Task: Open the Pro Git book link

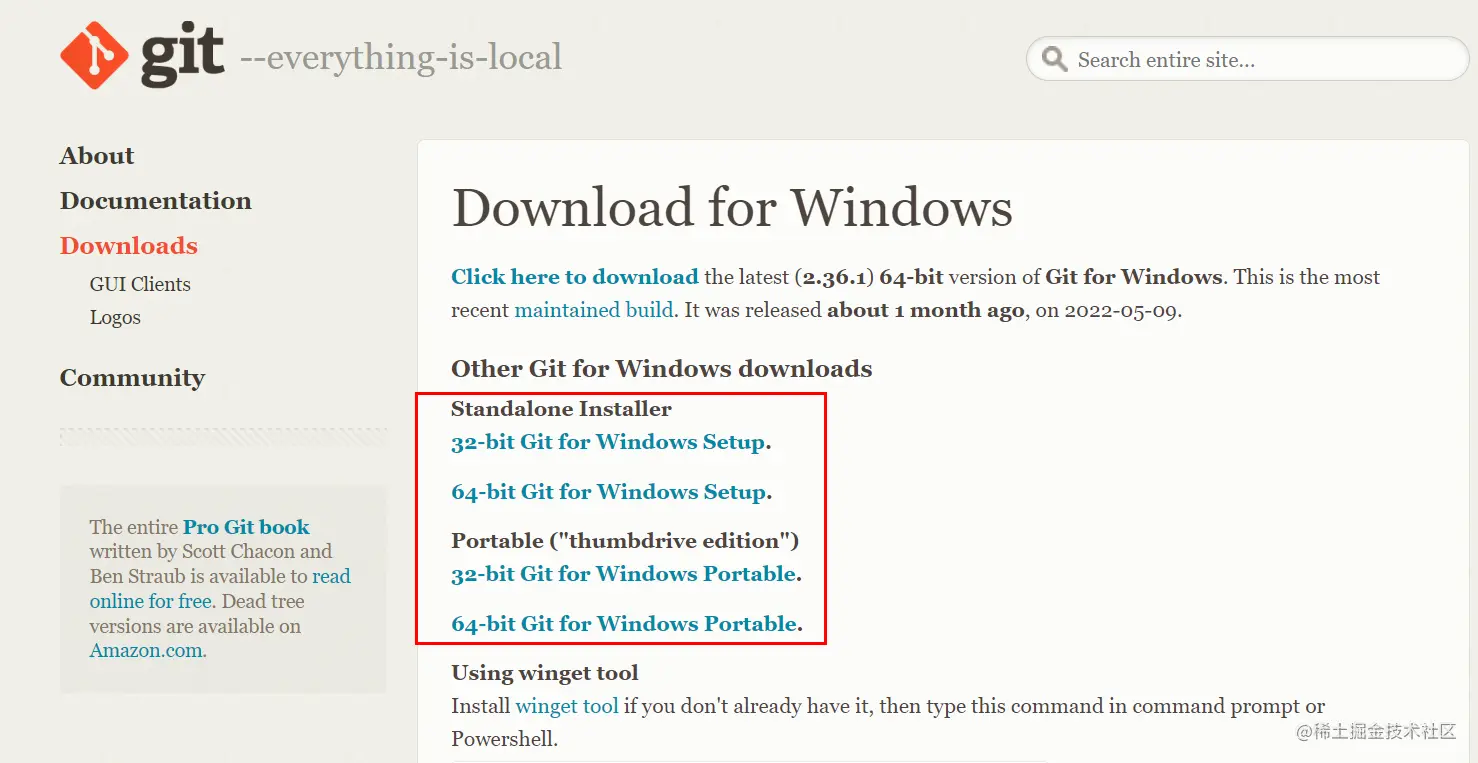Action: [246, 527]
